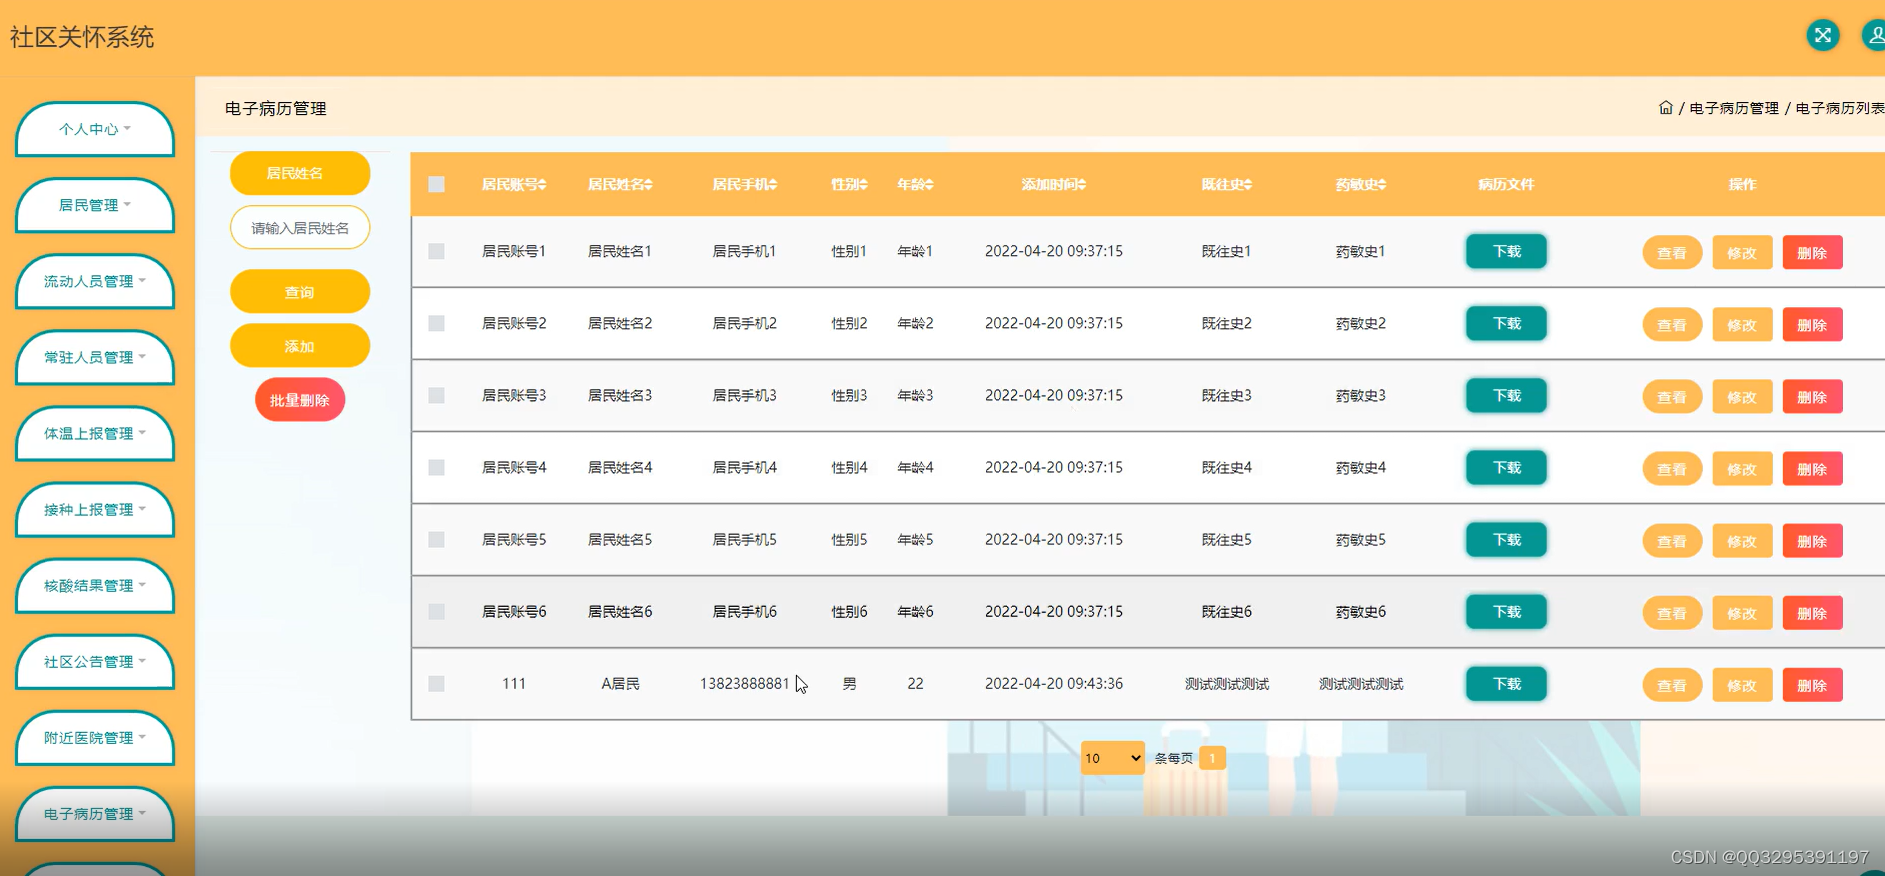This screenshot has width=1885, height=876.
Task: Edit record 居民账号5 with 修改
Action: click(x=1742, y=541)
